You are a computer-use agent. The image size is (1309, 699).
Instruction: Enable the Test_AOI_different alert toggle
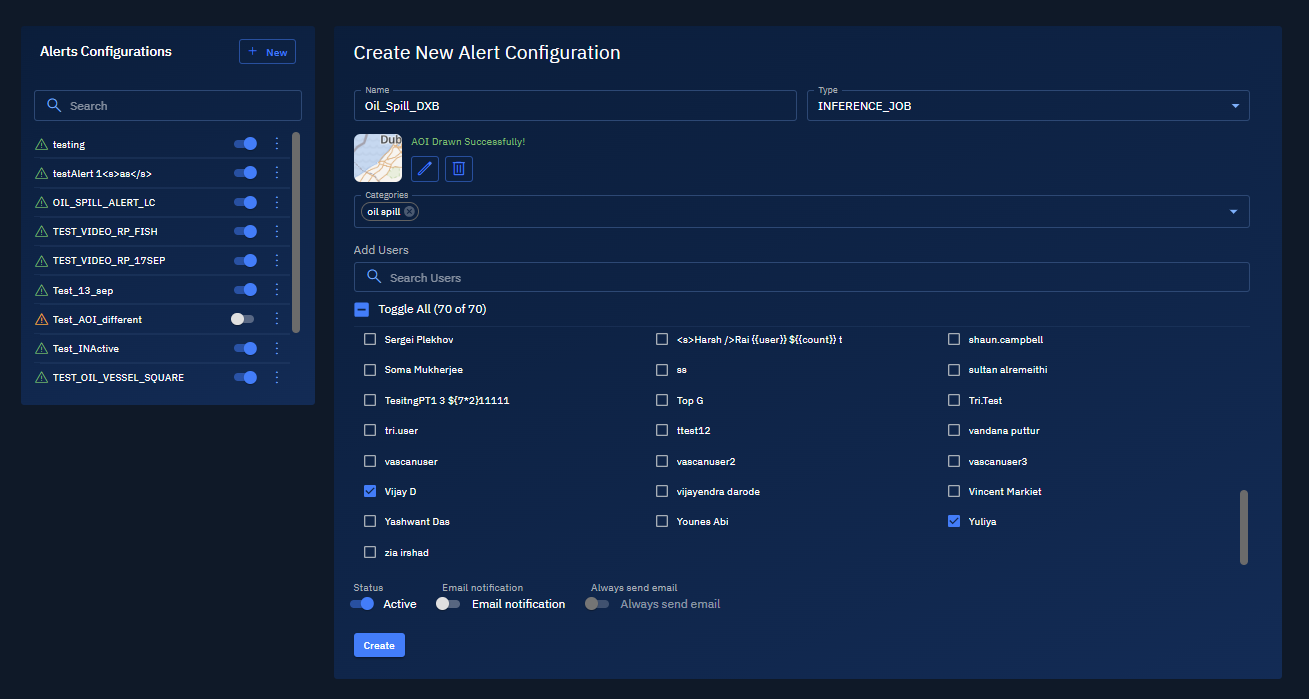click(x=242, y=319)
